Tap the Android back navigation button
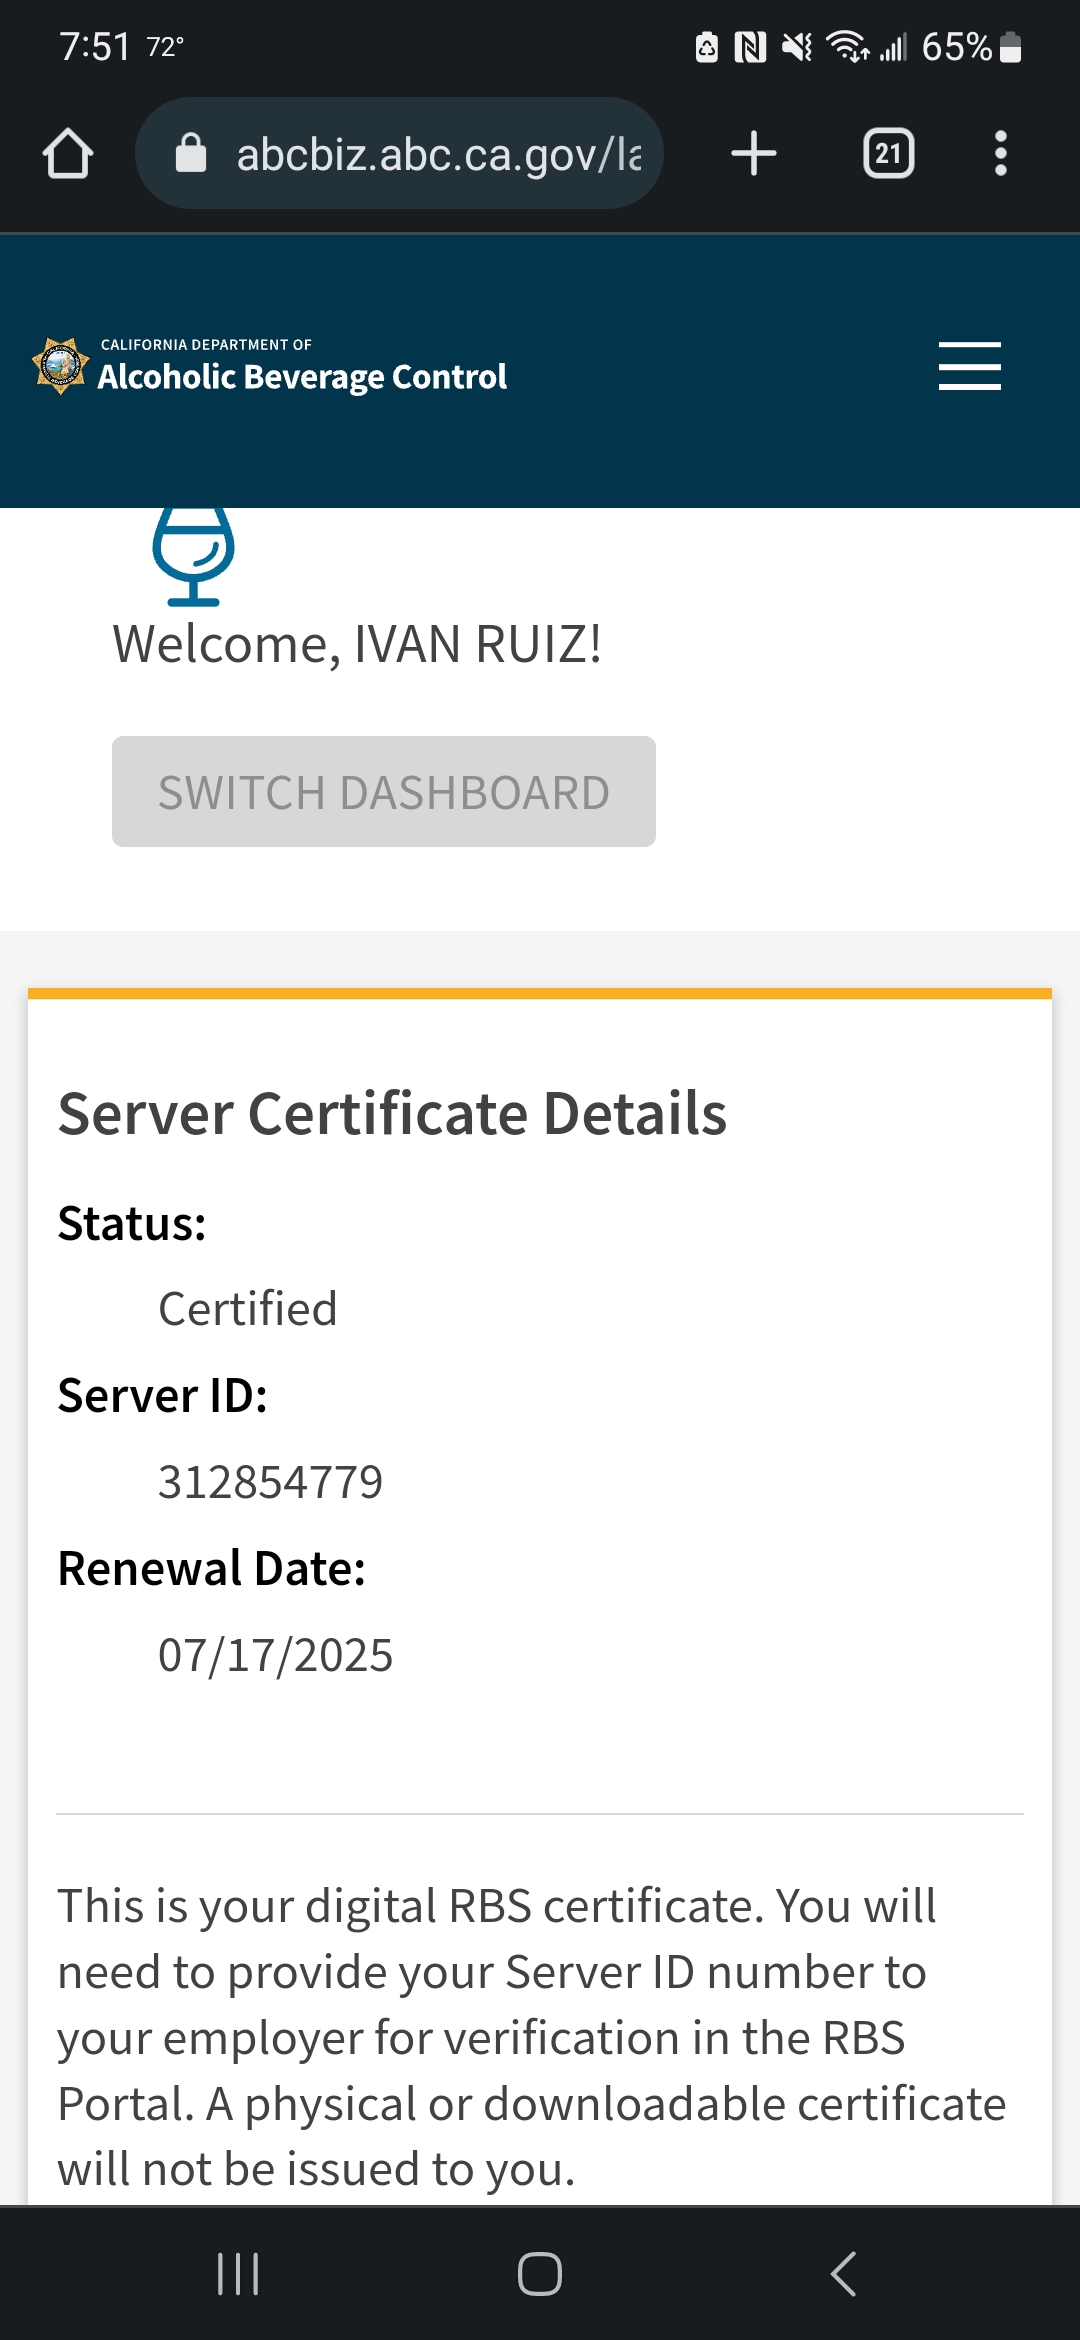This screenshot has width=1080, height=2340. [843, 2273]
